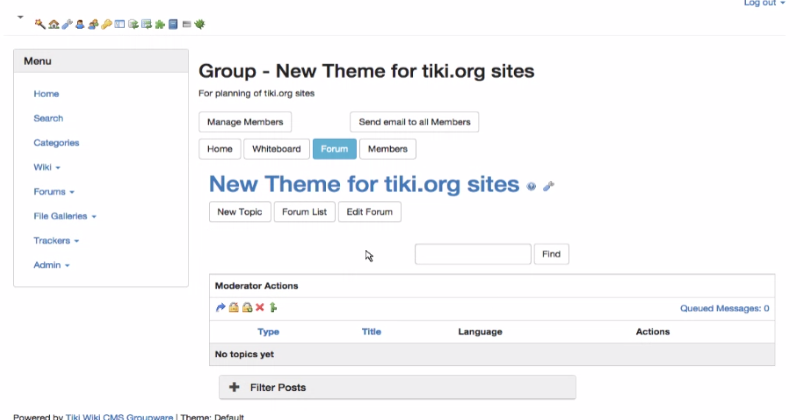The image size is (800, 420).
Task: Click the golden key permissions icon
Action: (x=107, y=24)
